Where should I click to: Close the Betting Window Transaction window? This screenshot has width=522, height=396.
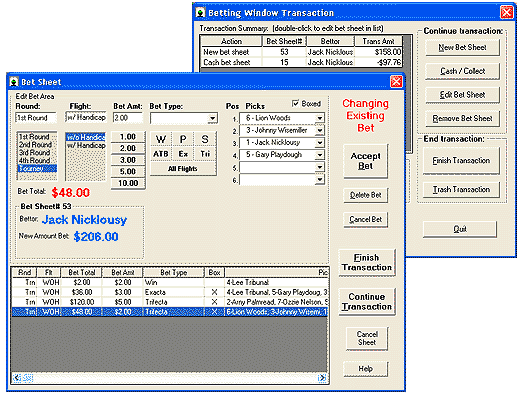pyautogui.click(x=507, y=13)
